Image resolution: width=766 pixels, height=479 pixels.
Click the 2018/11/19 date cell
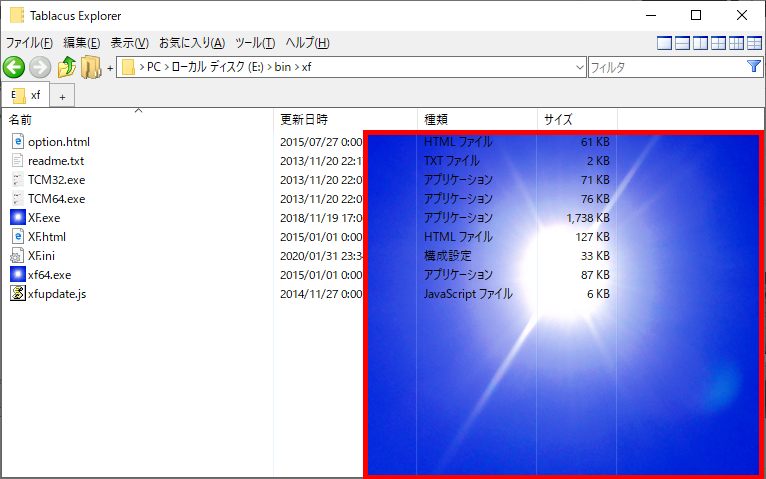(321, 218)
